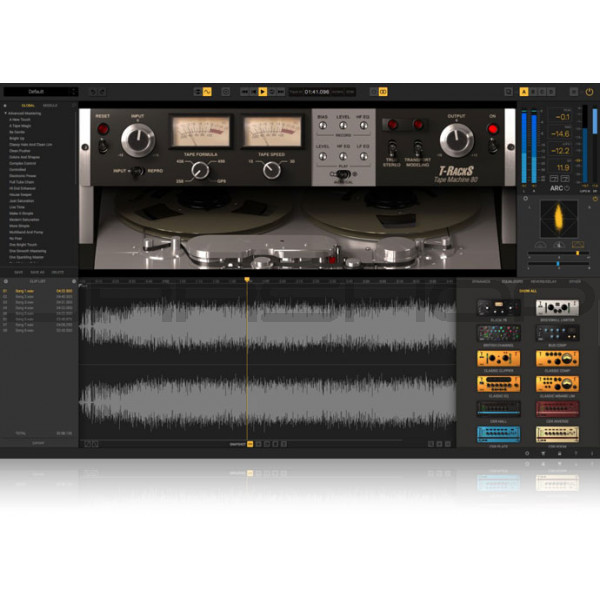Viewport: 600px width, 600px height.
Task: Flip the toggle switch under RESET lamp
Action: [103, 146]
